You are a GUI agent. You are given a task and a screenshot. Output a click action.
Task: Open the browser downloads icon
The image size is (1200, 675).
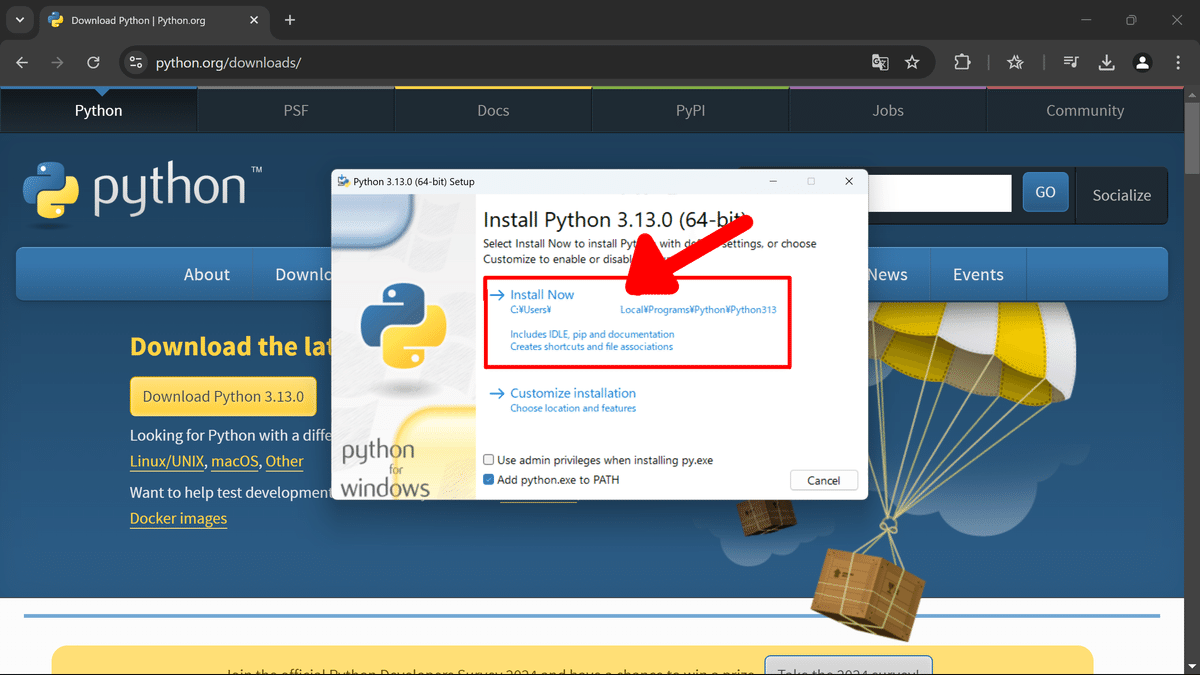pyautogui.click(x=1107, y=62)
